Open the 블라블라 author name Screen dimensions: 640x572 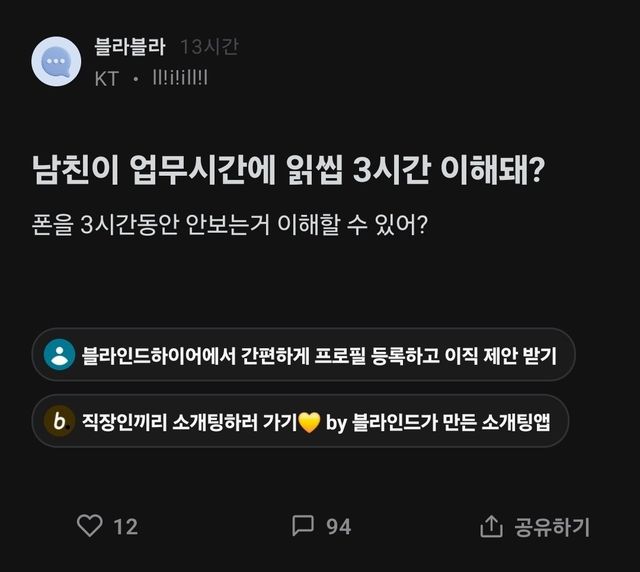[x=129, y=47]
